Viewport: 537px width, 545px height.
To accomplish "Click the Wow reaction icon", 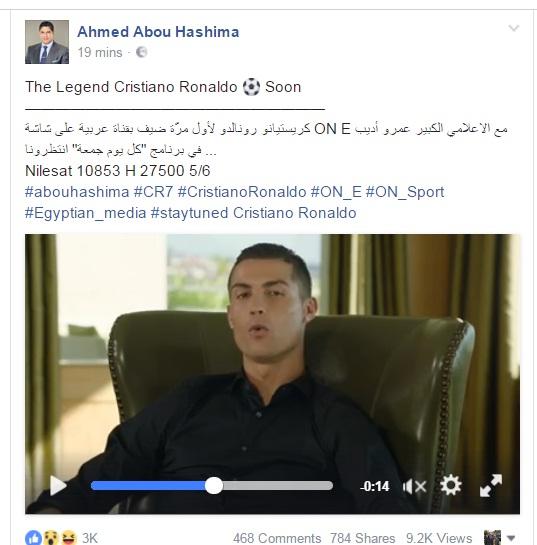I will 51,538.
